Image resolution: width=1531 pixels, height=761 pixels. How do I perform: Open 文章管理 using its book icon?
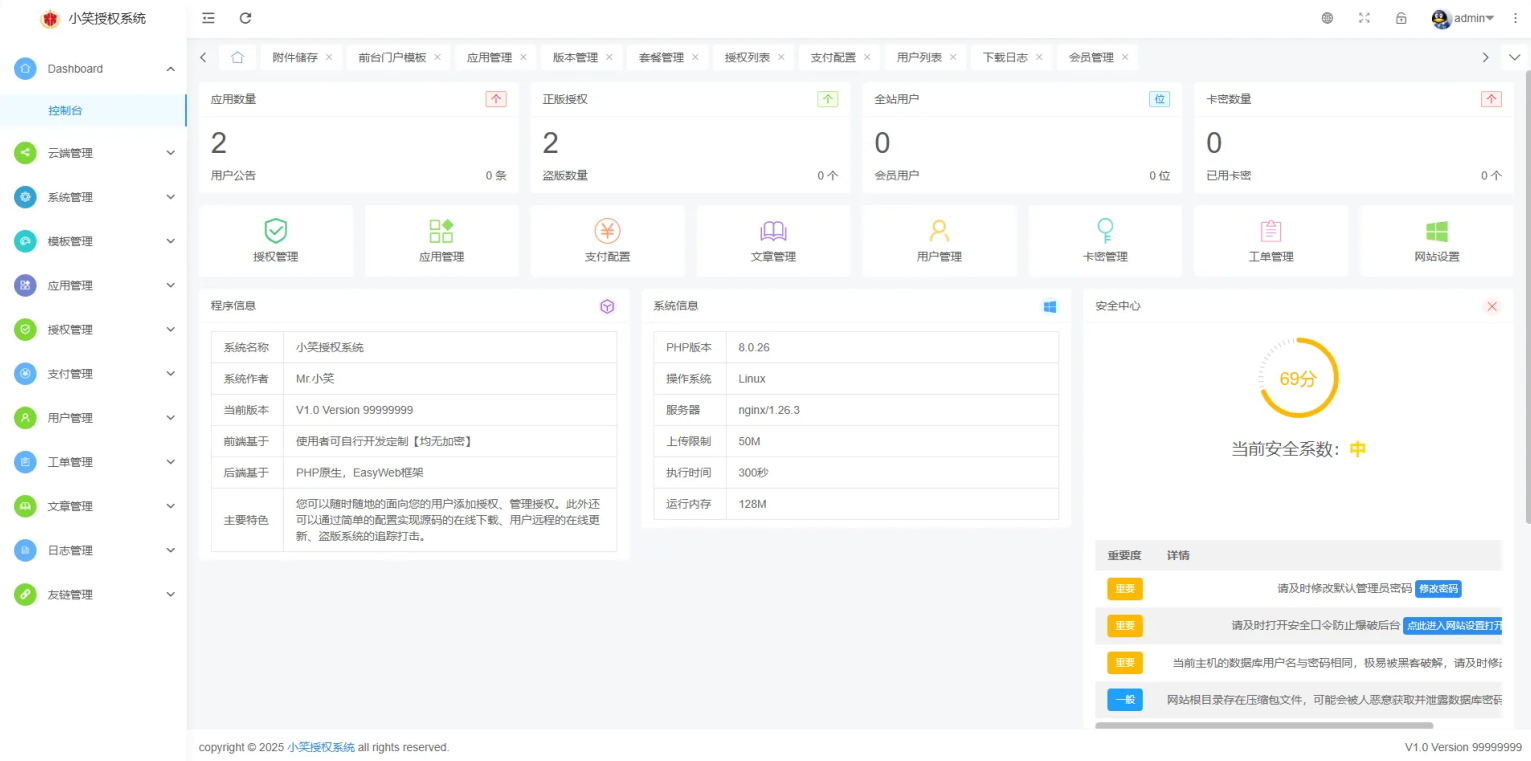[x=773, y=232]
